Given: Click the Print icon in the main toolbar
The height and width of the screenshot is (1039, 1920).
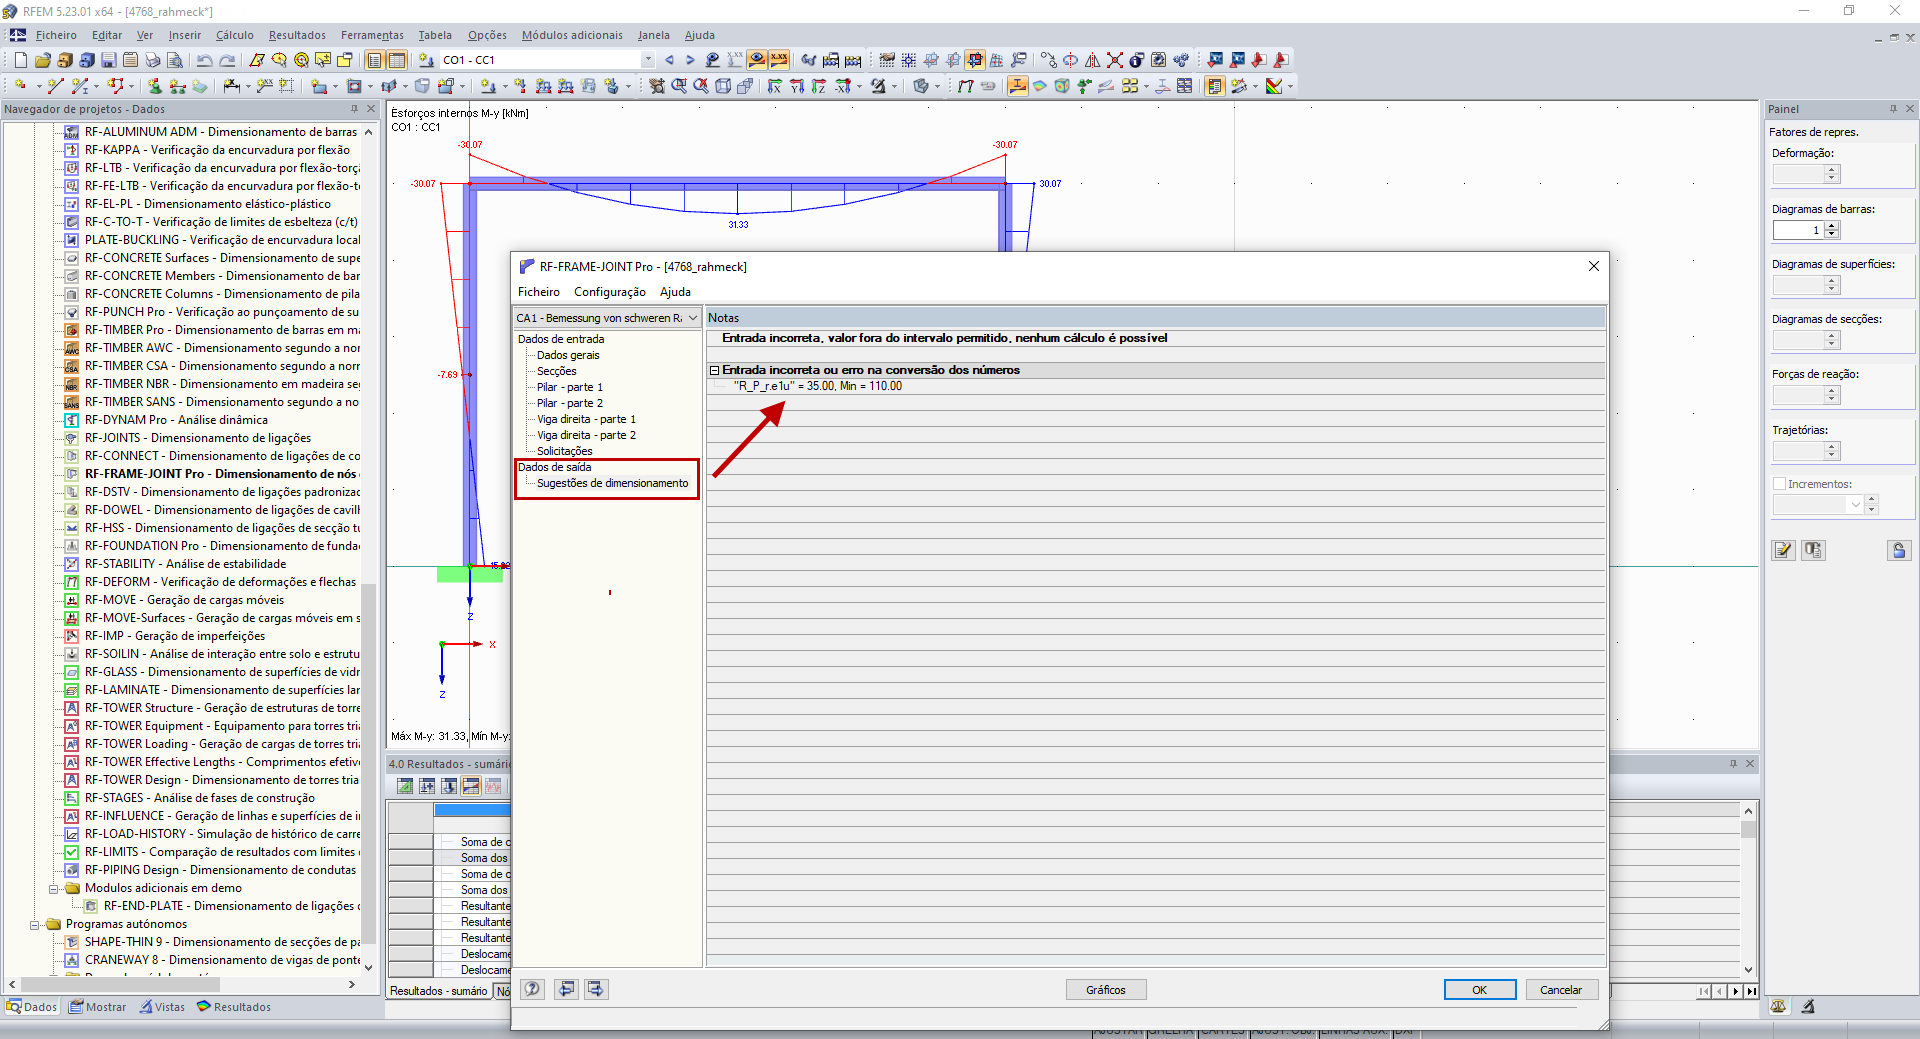Looking at the screenshot, I should [x=152, y=60].
